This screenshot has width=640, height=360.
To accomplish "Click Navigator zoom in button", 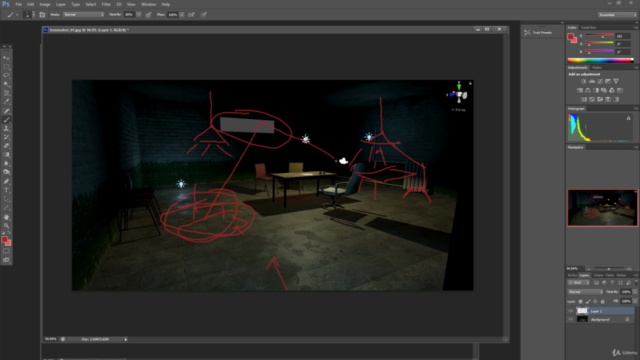I will point(629,269).
